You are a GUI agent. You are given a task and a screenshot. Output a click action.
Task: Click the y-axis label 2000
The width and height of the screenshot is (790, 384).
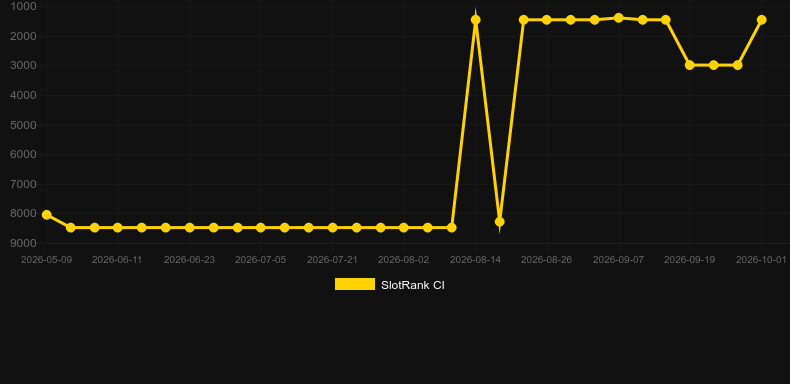click(x=23, y=36)
